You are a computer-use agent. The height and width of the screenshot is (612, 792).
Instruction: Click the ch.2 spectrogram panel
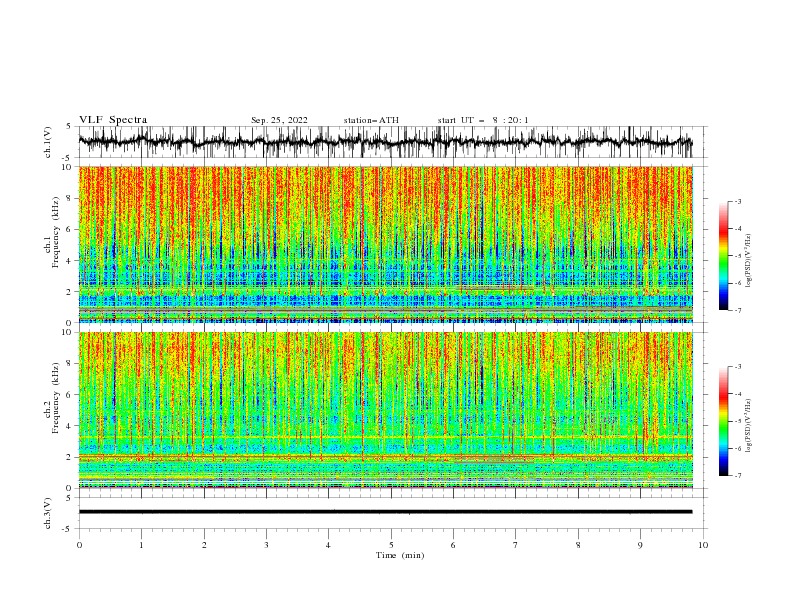385,410
